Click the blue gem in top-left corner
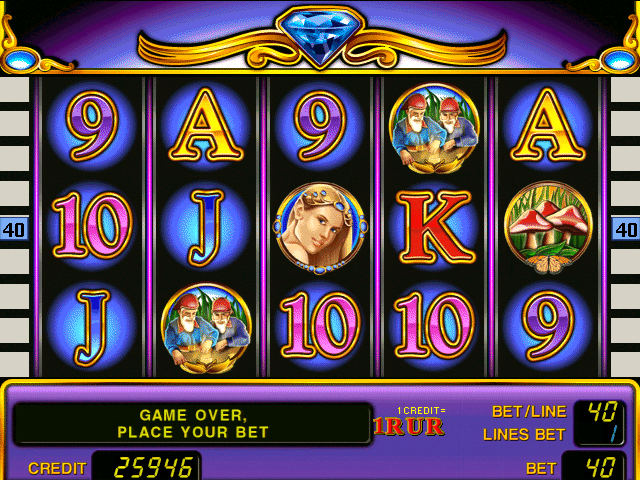Screen dimensions: 640x480 tap(20, 61)
